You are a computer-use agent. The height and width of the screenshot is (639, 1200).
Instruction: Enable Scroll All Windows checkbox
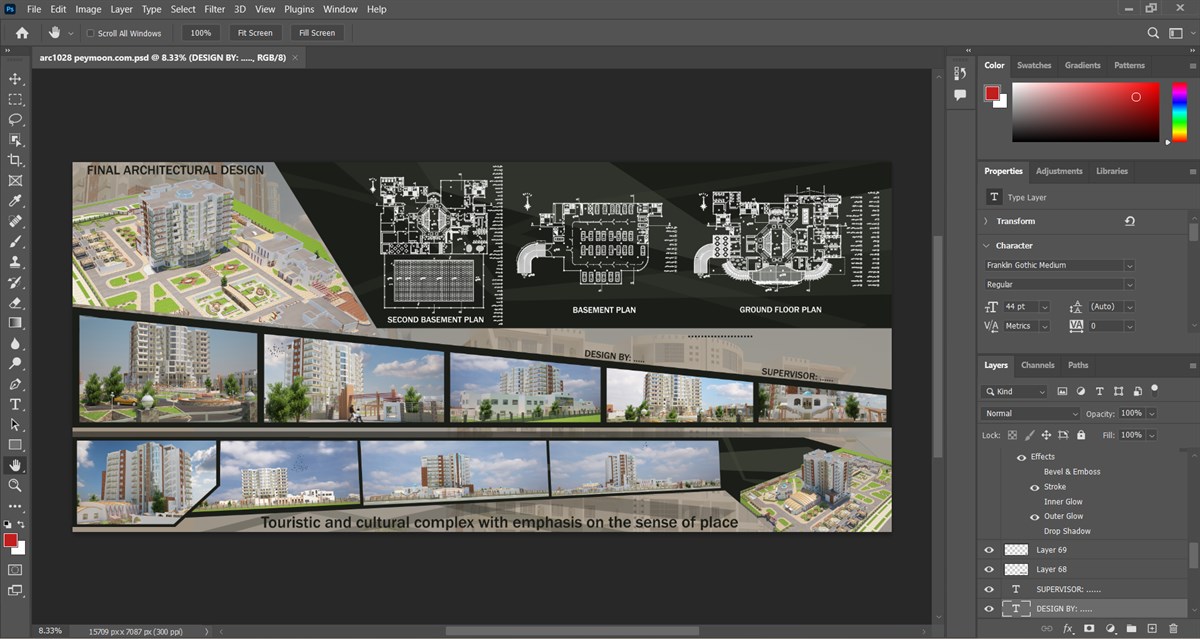(x=90, y=33)
